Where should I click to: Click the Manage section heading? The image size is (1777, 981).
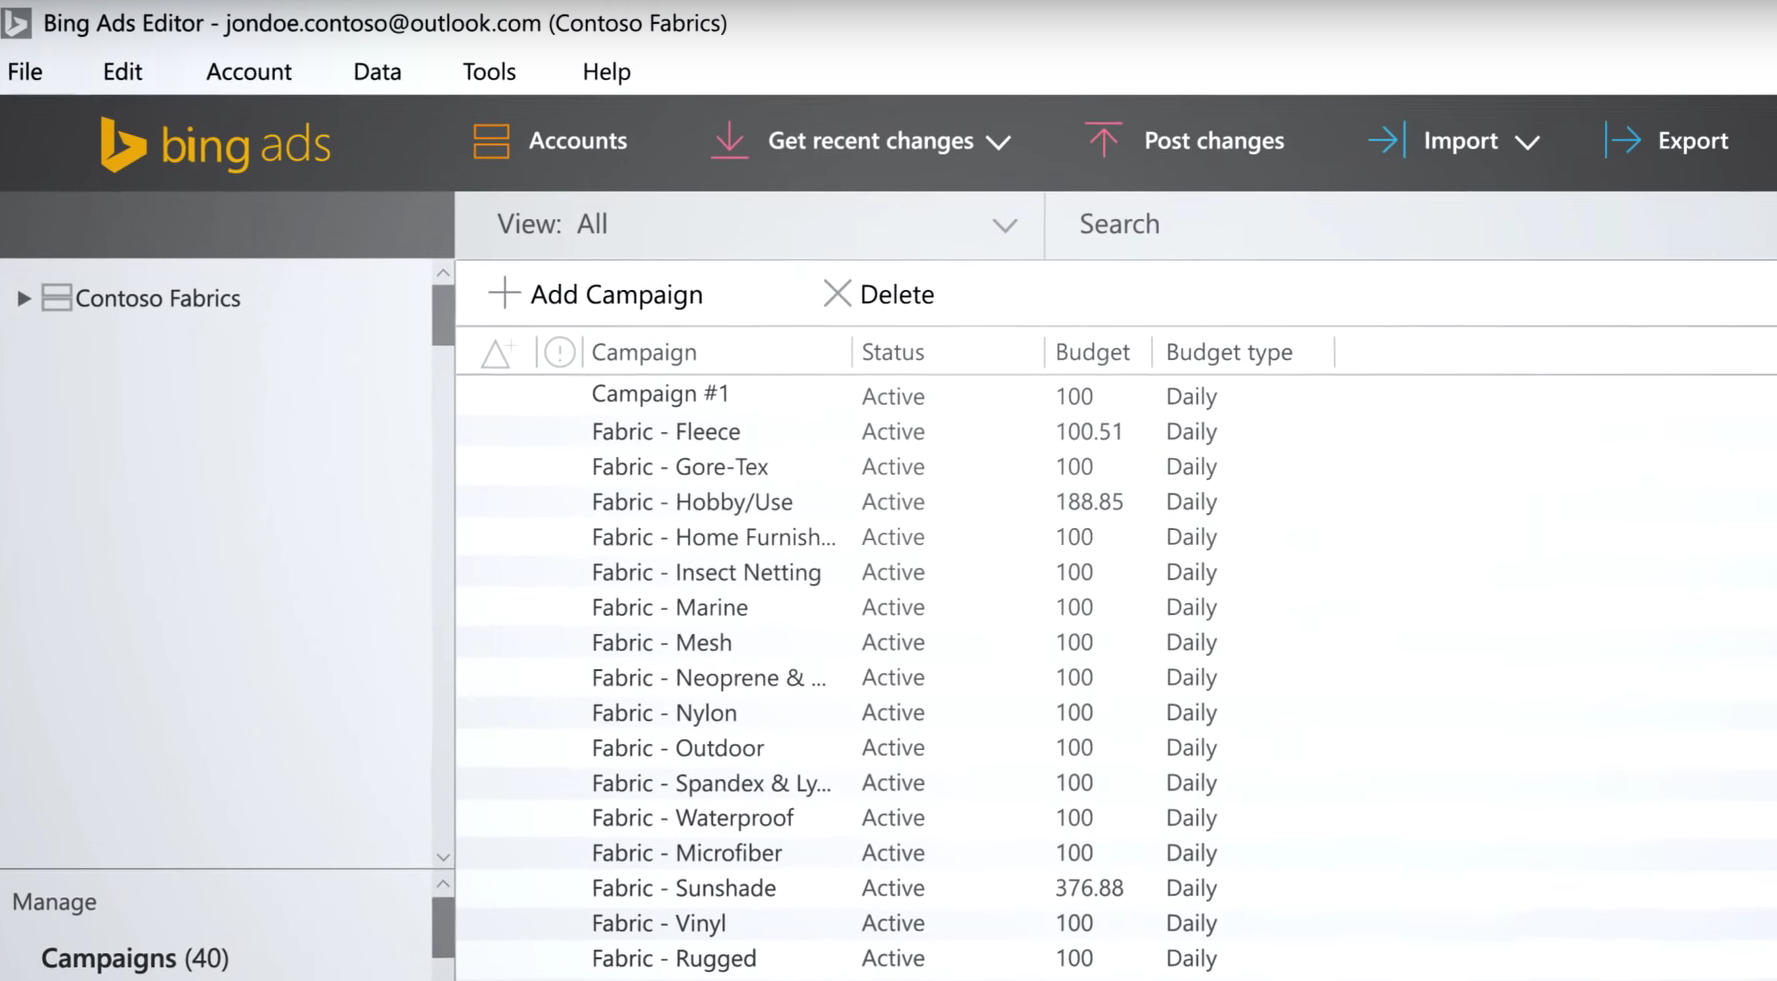[x=54, y=901]
